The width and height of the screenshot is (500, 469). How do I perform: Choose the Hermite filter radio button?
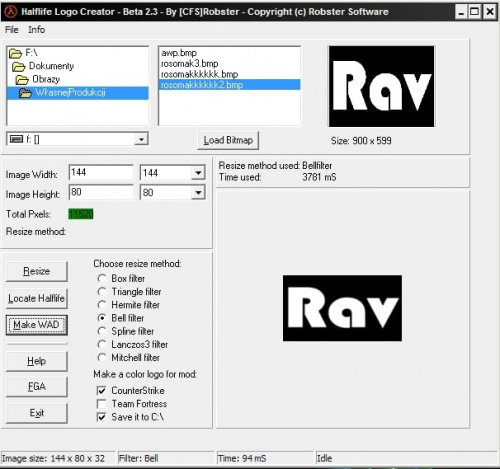point(102,305)
